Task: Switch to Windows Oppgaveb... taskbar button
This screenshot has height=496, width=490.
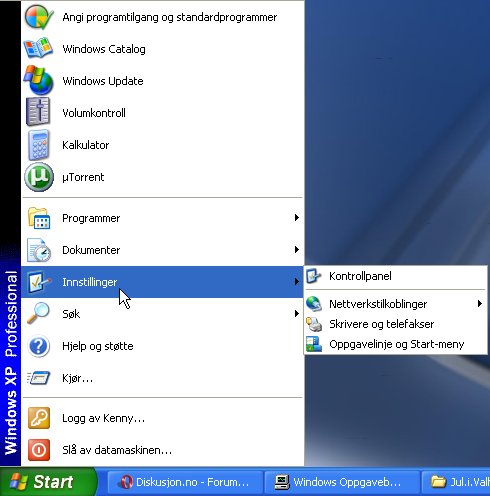Action: click(342, 482)
